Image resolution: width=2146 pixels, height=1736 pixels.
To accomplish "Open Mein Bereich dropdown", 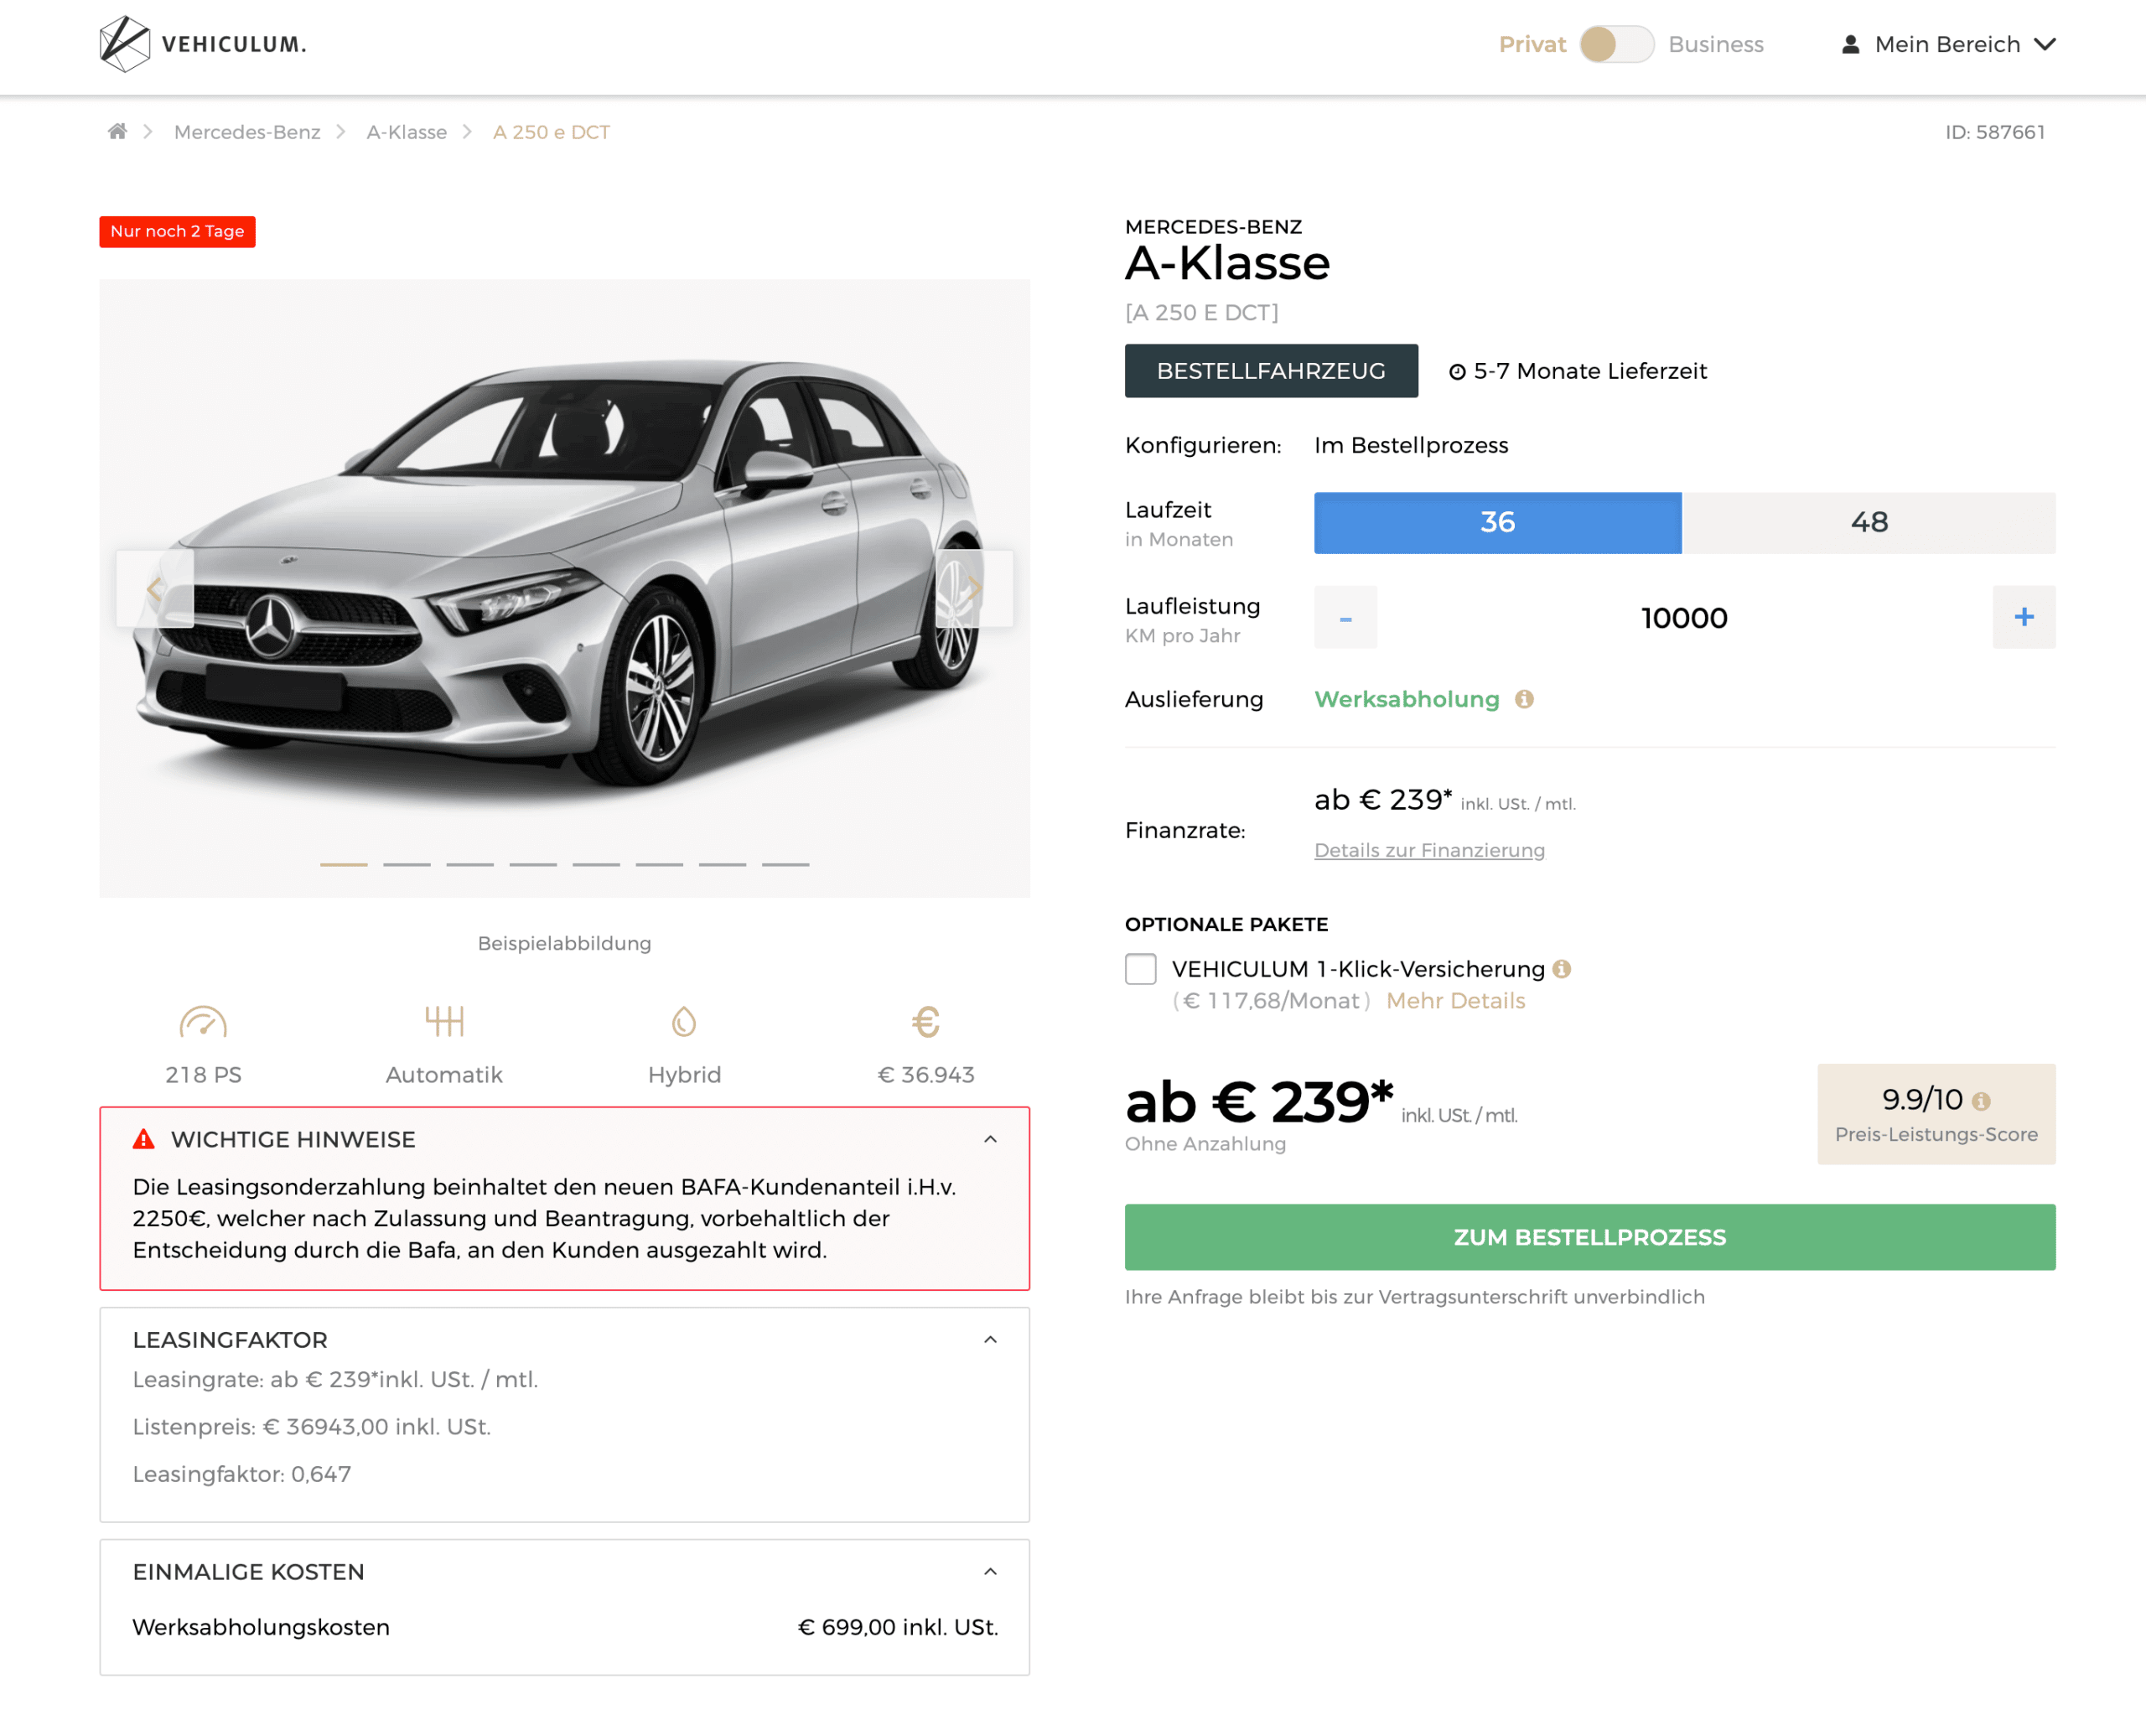I will coord(1948,44).
